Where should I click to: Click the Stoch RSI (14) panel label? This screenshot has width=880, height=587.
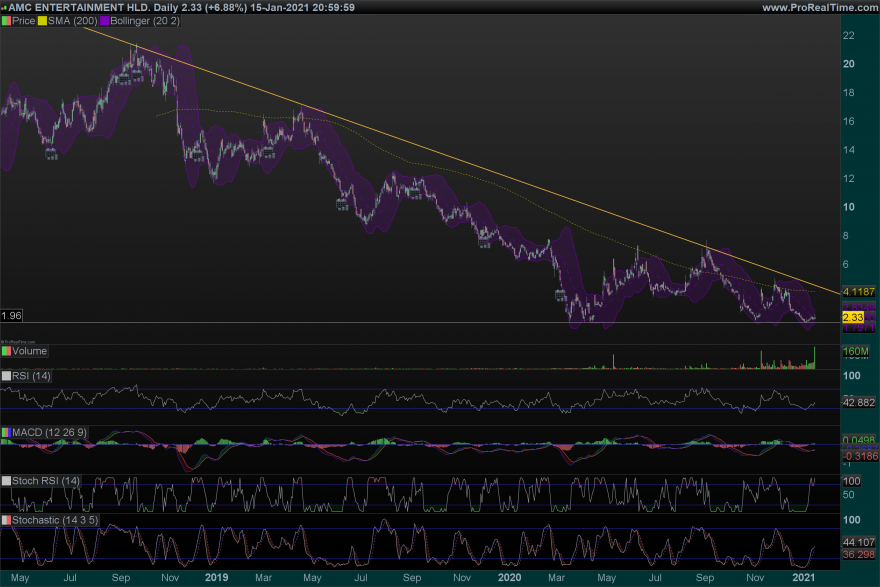(x=46, y=481)
